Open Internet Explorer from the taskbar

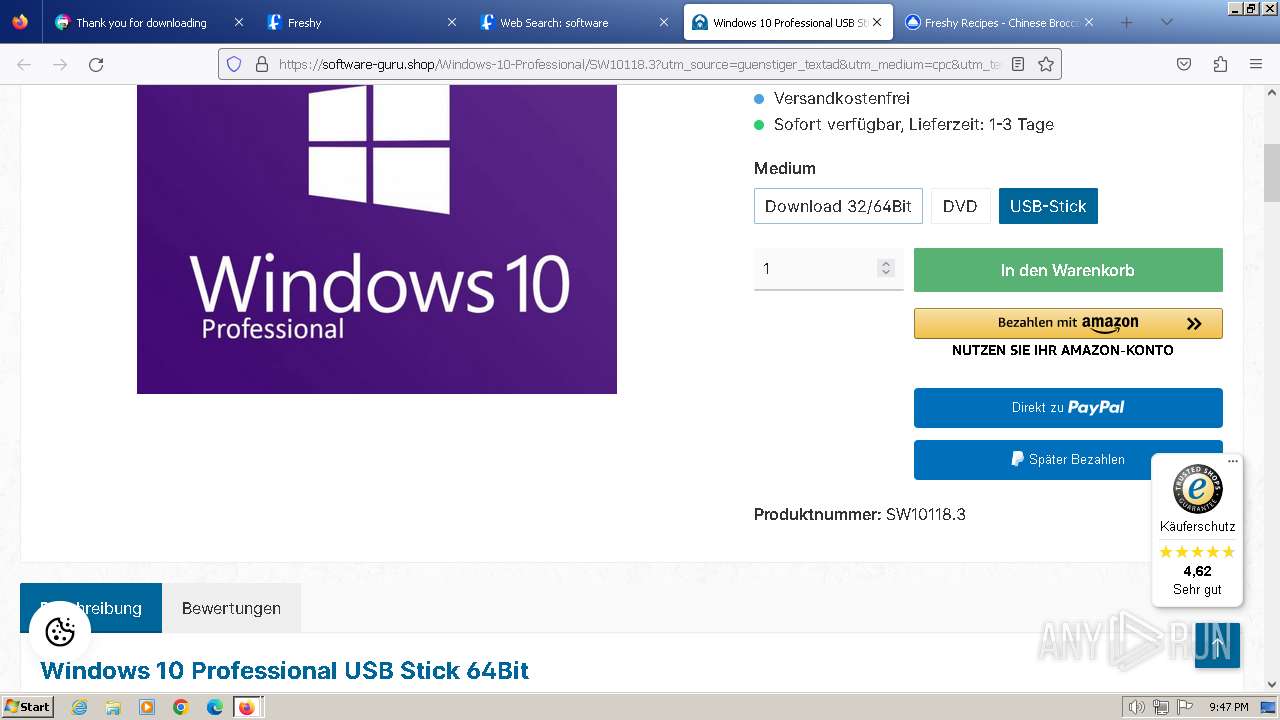point(79,707)
